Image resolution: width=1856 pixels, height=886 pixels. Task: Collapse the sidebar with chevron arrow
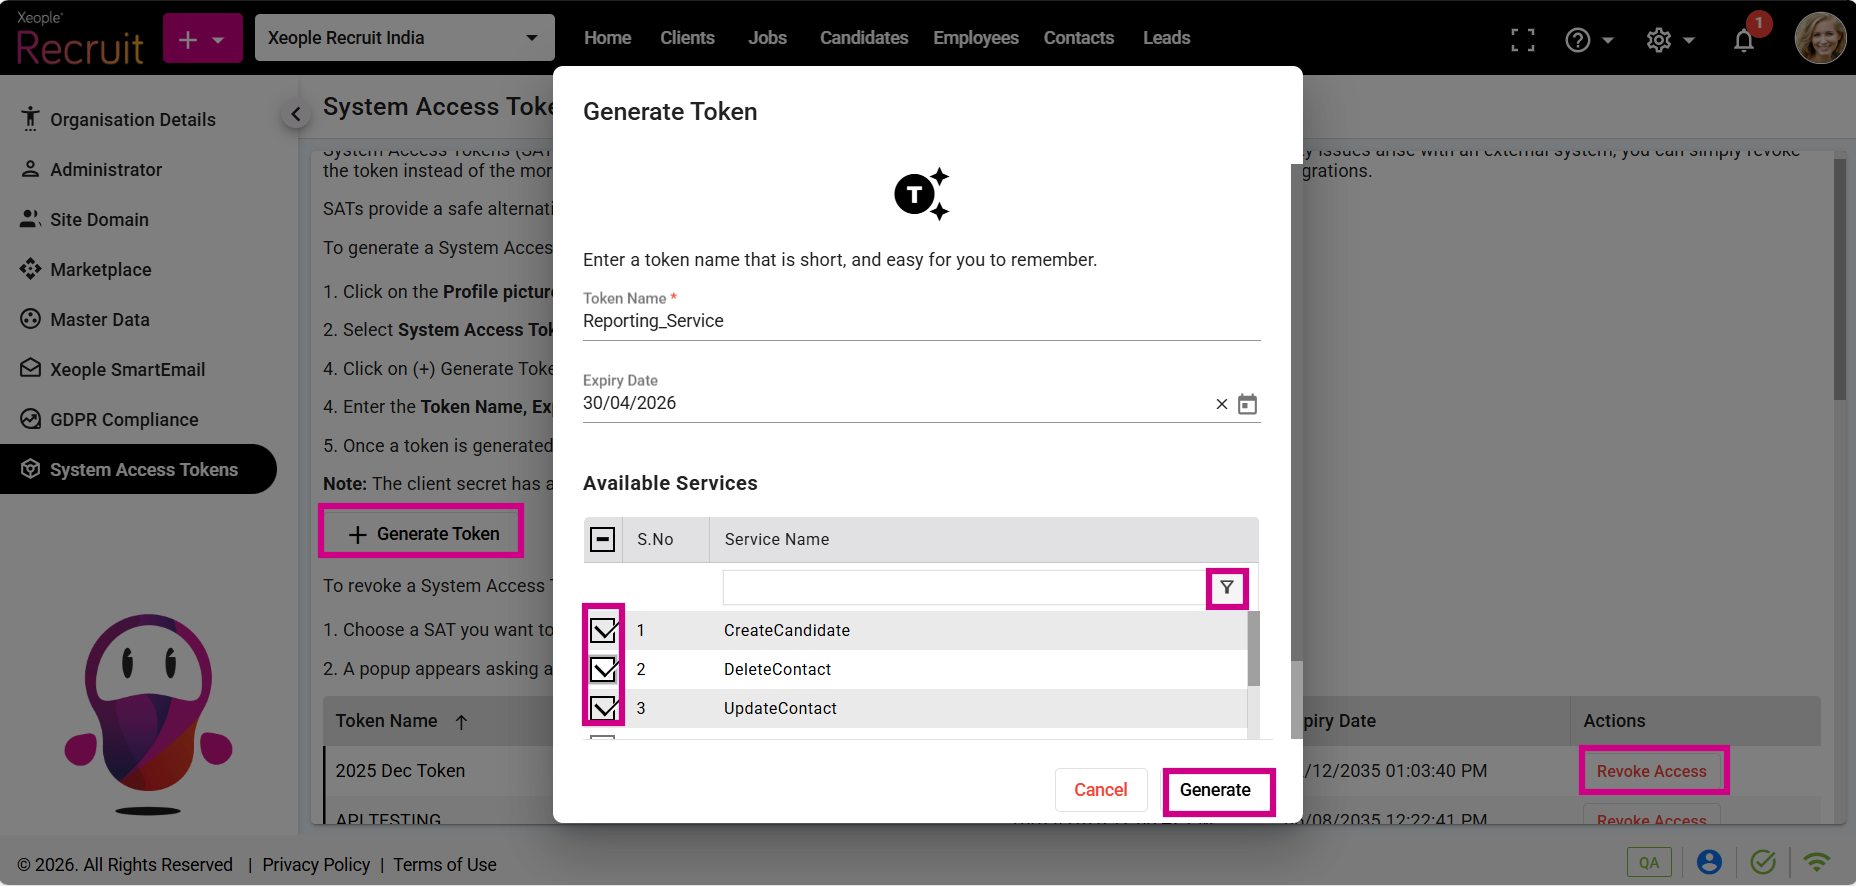[x=295, y=115]
